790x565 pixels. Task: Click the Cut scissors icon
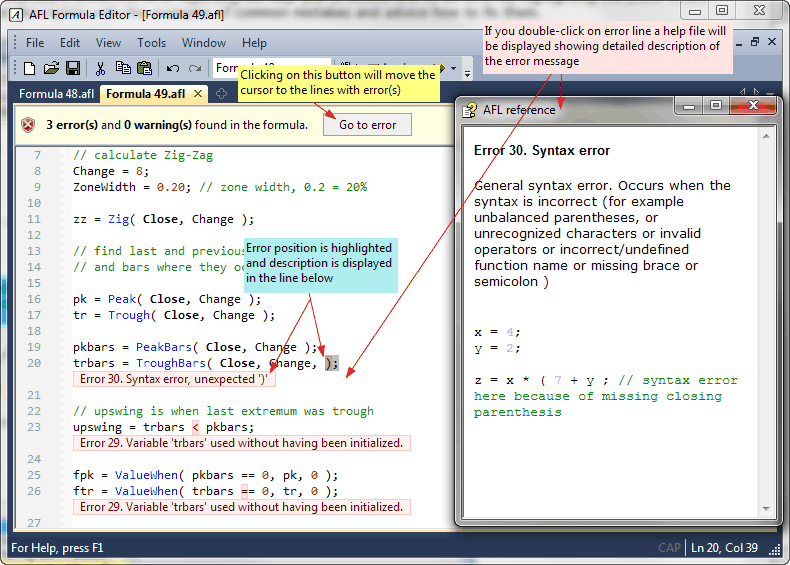pyautogui.click(x=100, y=68)
